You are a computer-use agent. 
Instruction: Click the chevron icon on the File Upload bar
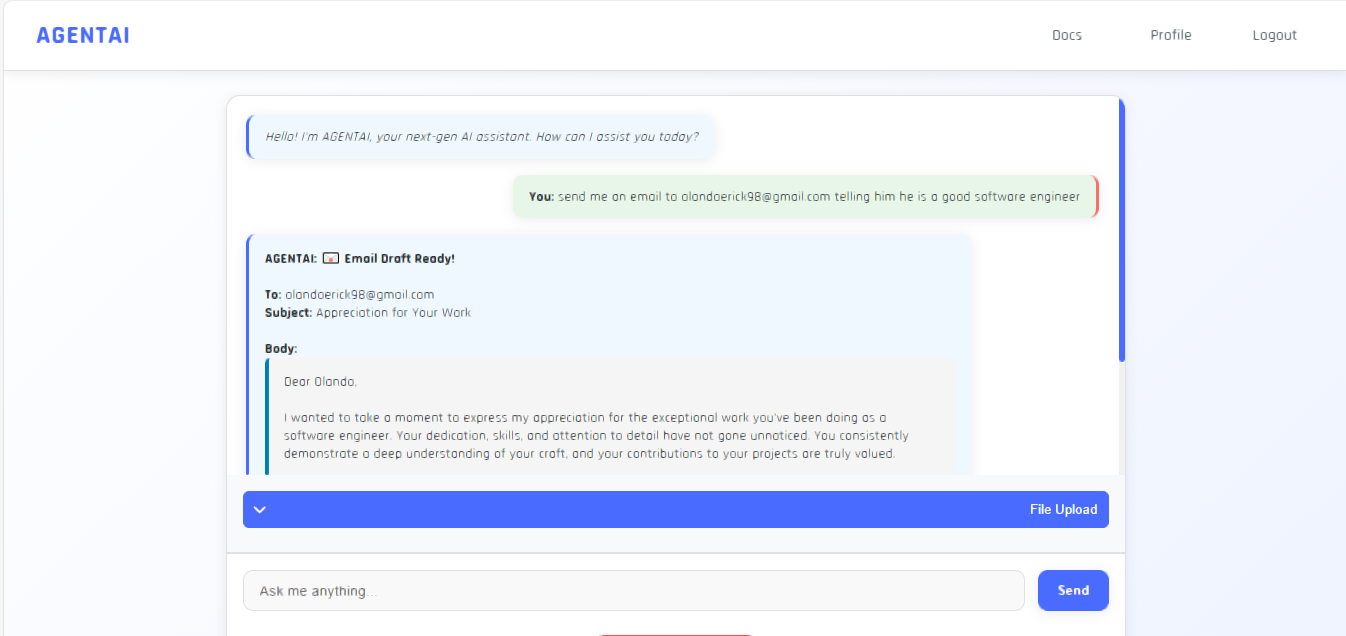260,509
